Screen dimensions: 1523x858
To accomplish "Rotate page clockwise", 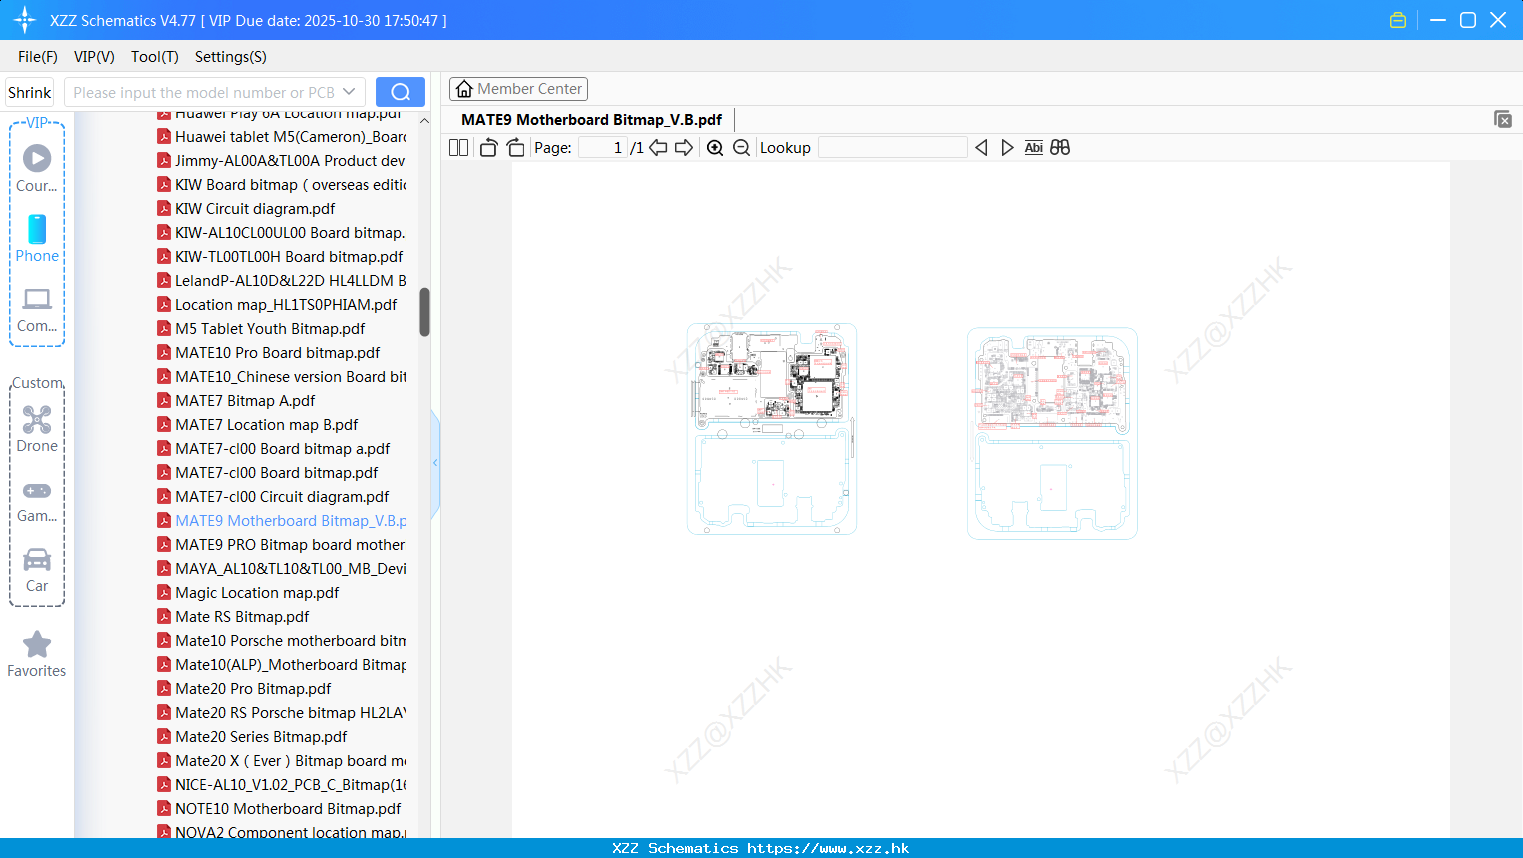I will coord(515,148).
